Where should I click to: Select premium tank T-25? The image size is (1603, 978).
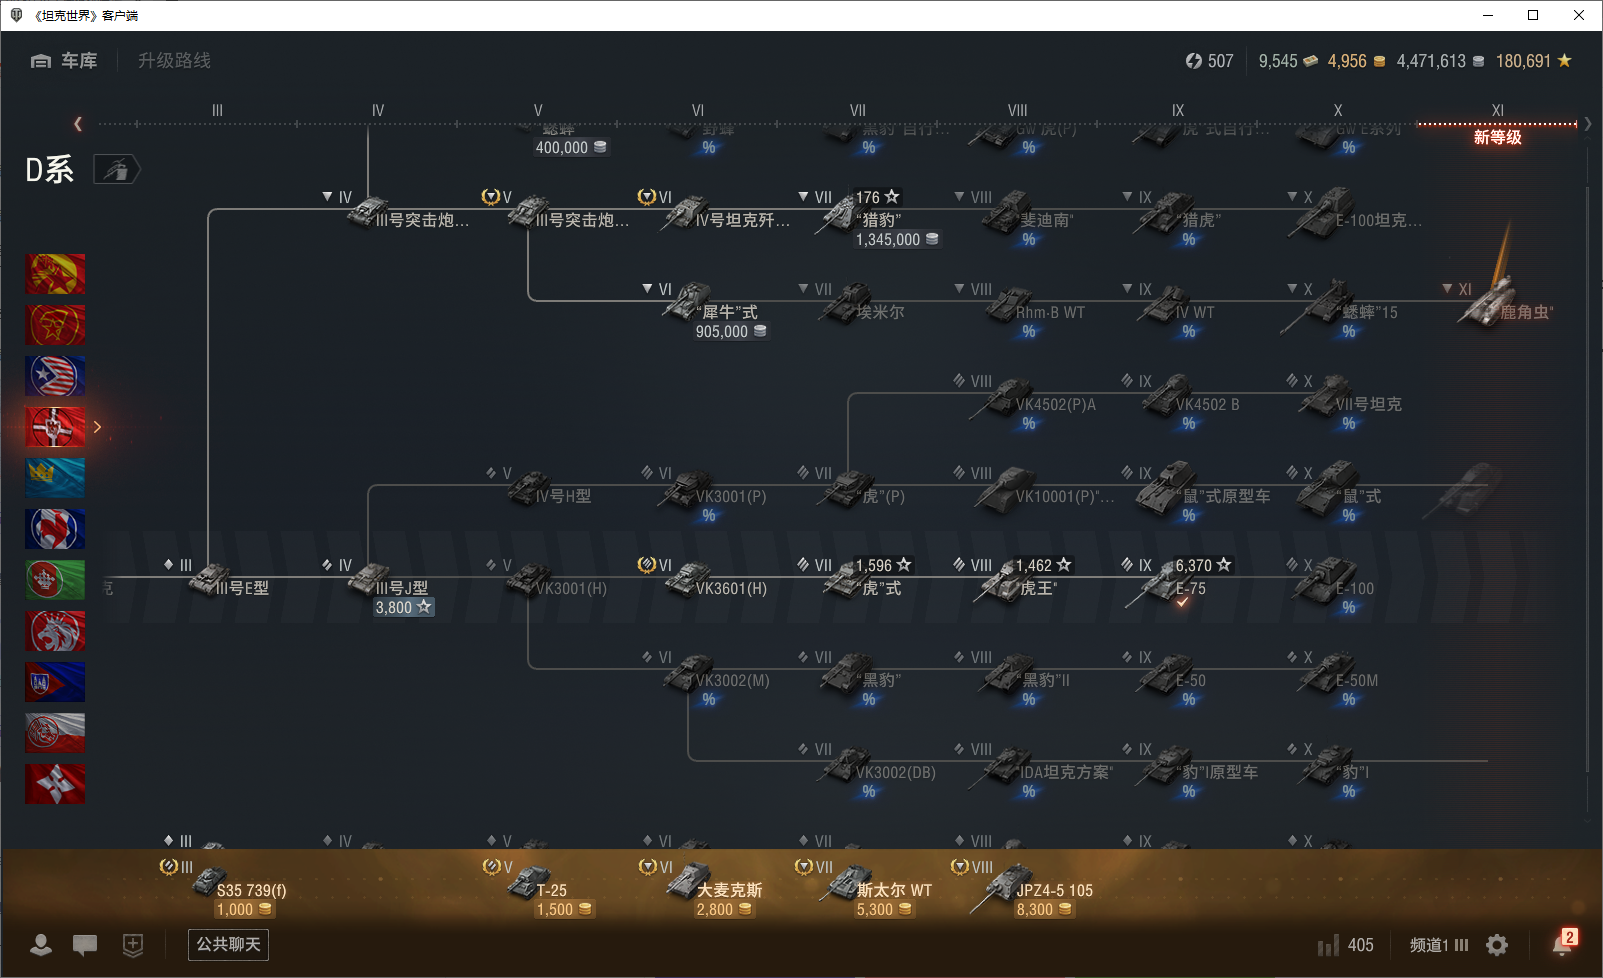(x=538, y=886)
